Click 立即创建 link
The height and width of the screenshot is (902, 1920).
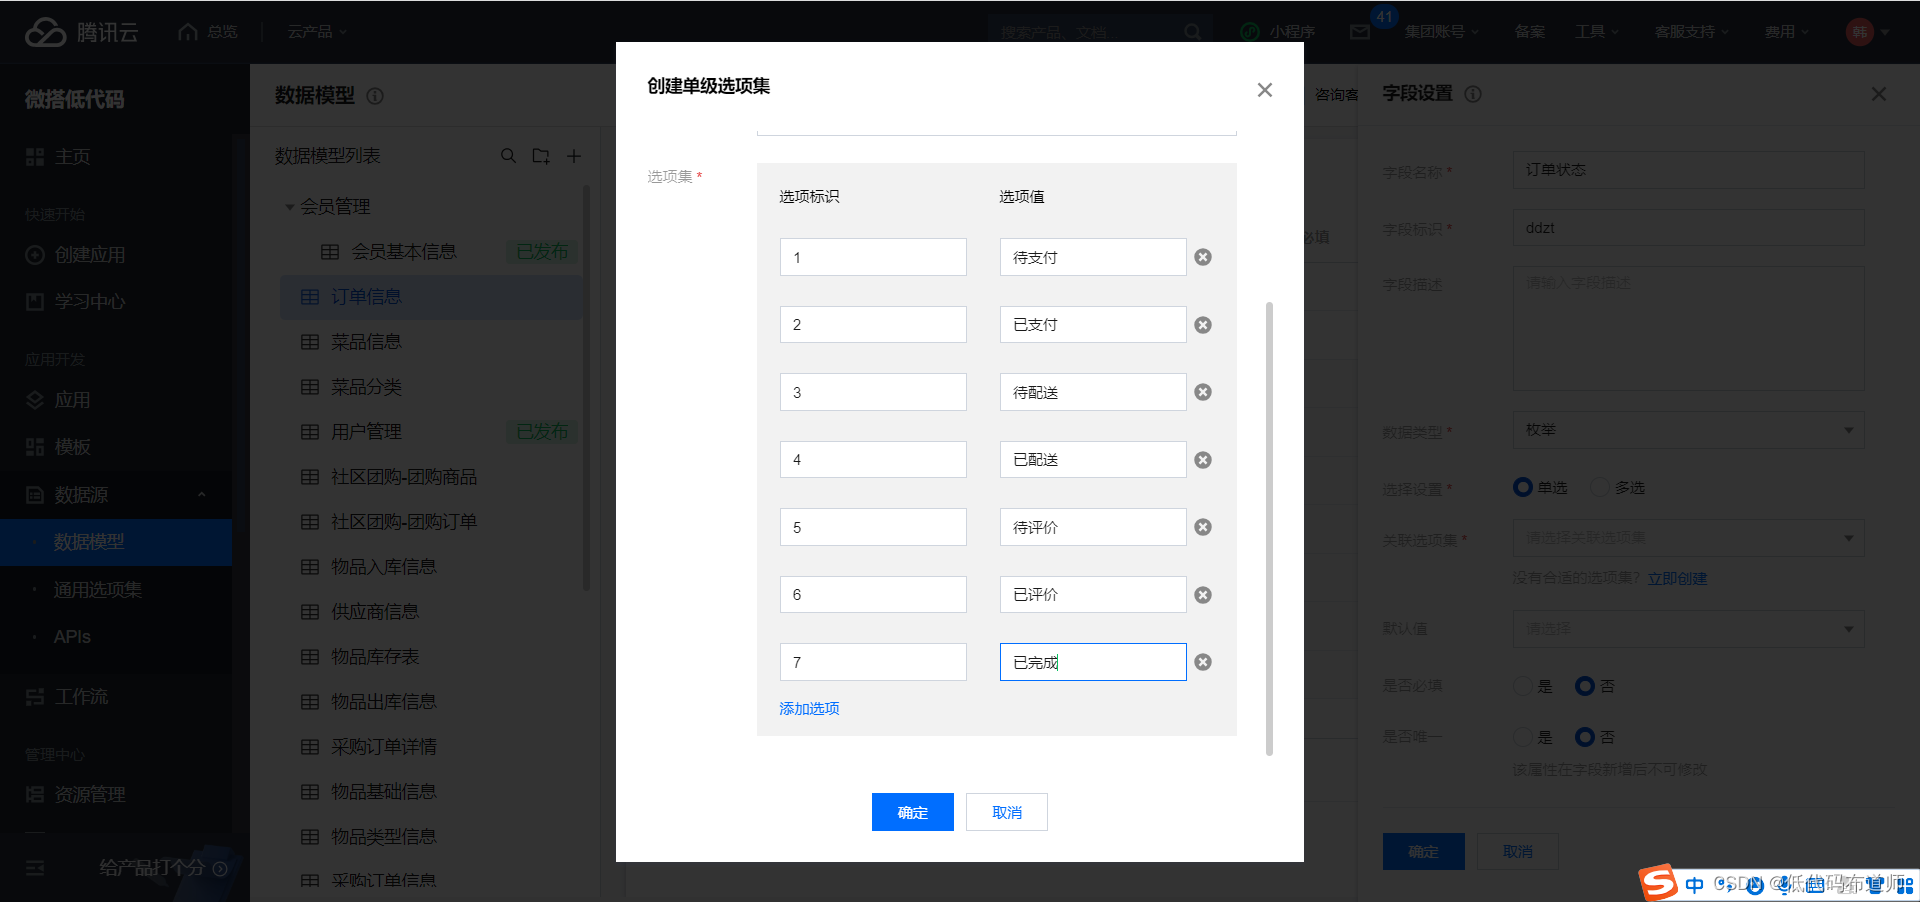point(1677,578)
